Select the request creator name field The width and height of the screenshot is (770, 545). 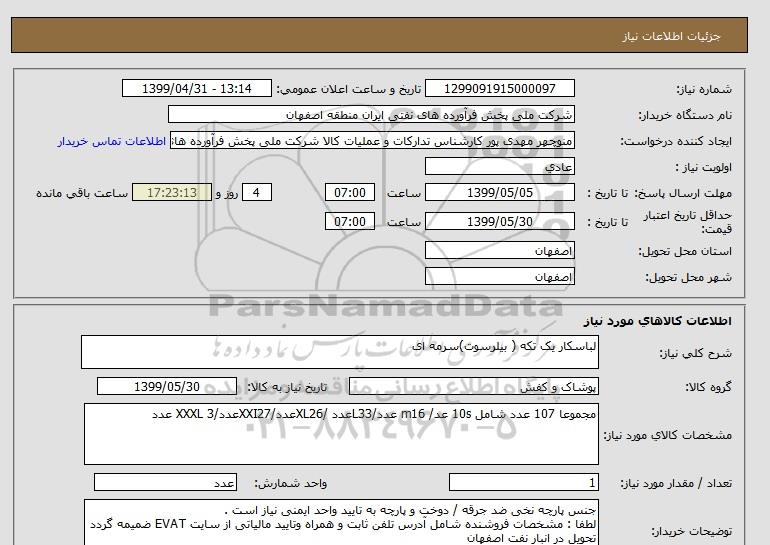pos(372,141)
